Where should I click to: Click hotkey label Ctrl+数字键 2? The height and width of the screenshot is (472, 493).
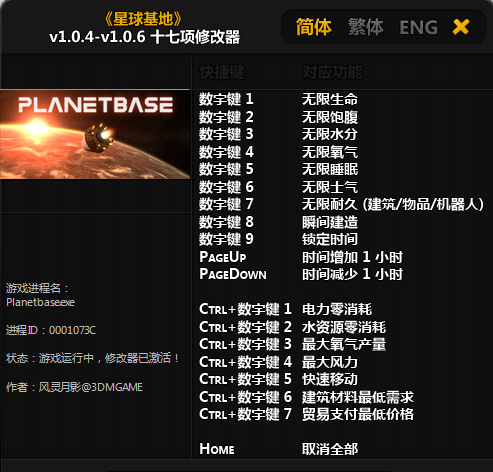pos(245,327)
